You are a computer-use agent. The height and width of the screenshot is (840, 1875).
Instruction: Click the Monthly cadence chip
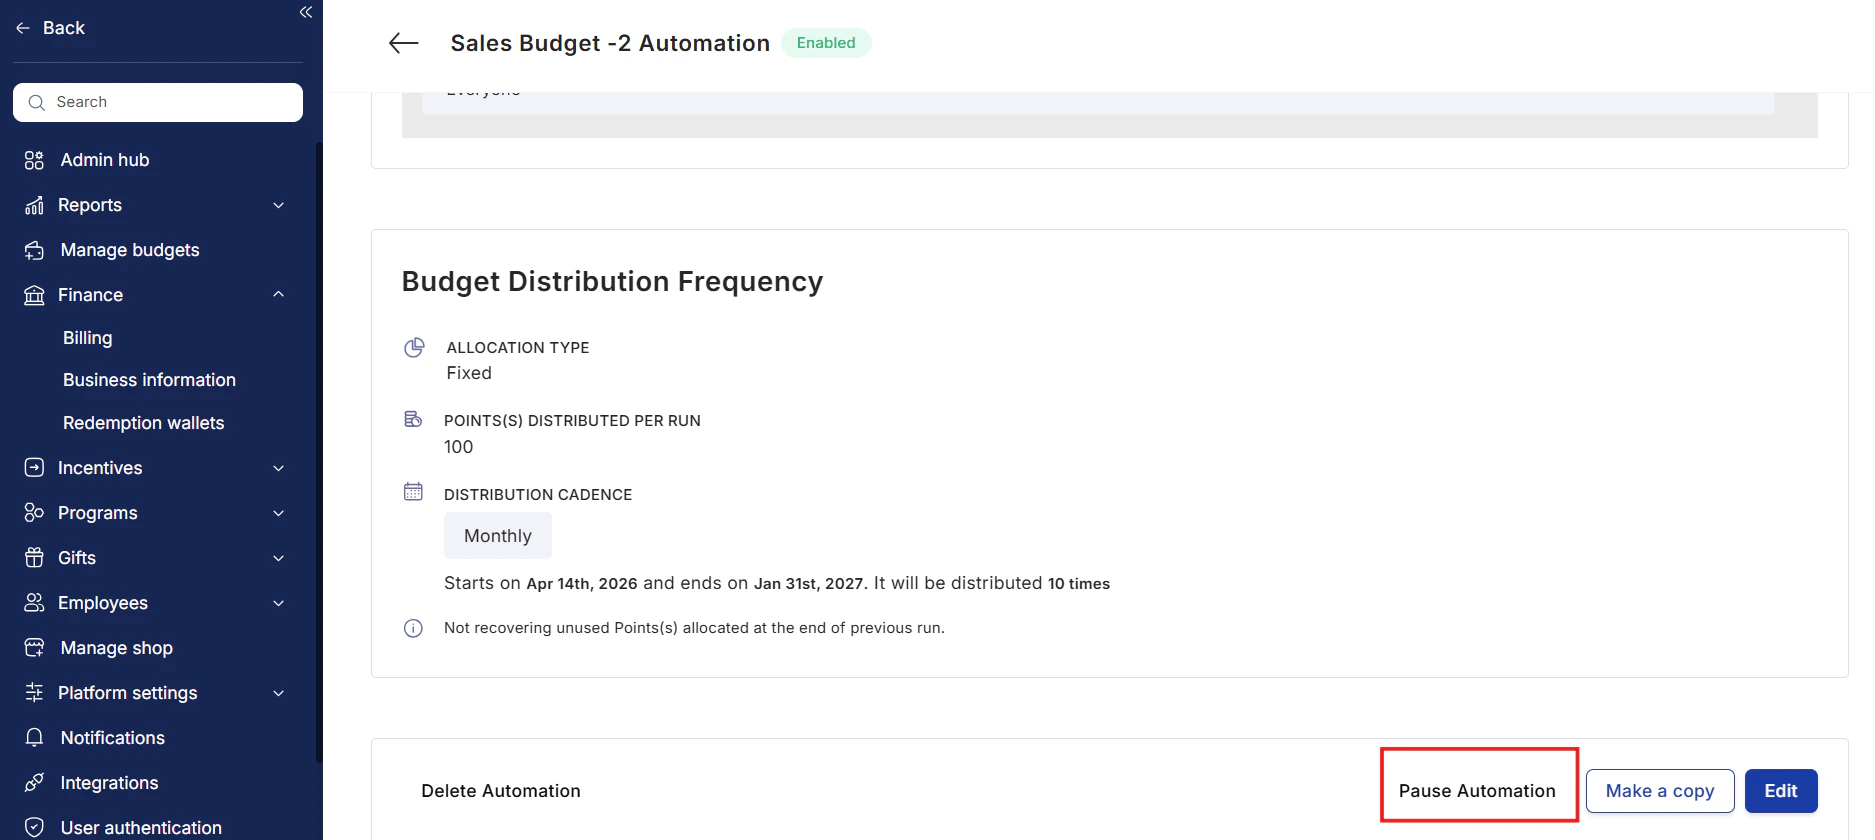(498, 536)
